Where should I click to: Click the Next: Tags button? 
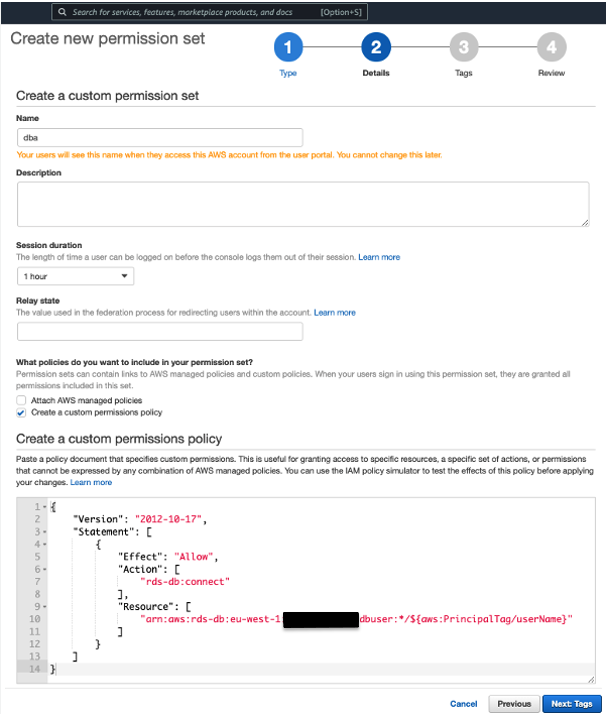click(572, 703)
